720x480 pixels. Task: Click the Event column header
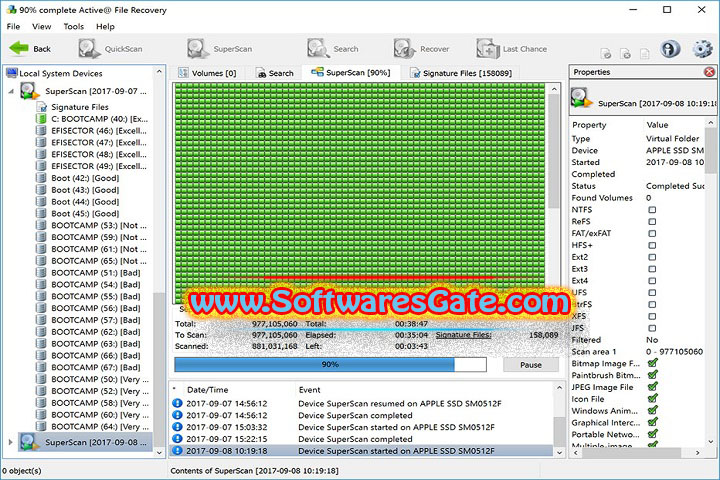(309, 390)
